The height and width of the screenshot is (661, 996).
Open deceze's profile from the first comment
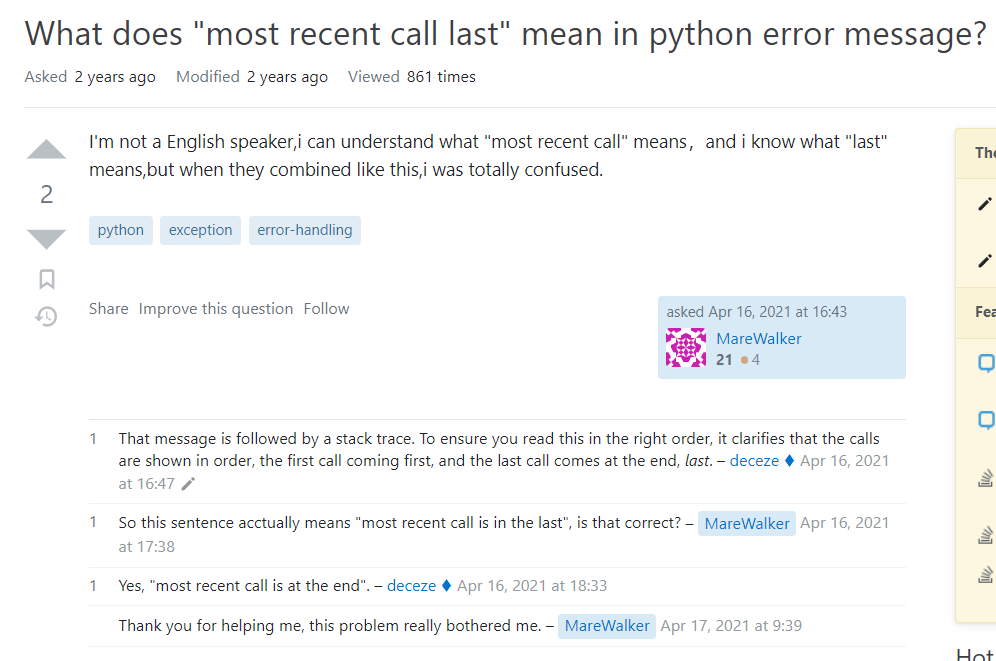click(x=754, y=461)
